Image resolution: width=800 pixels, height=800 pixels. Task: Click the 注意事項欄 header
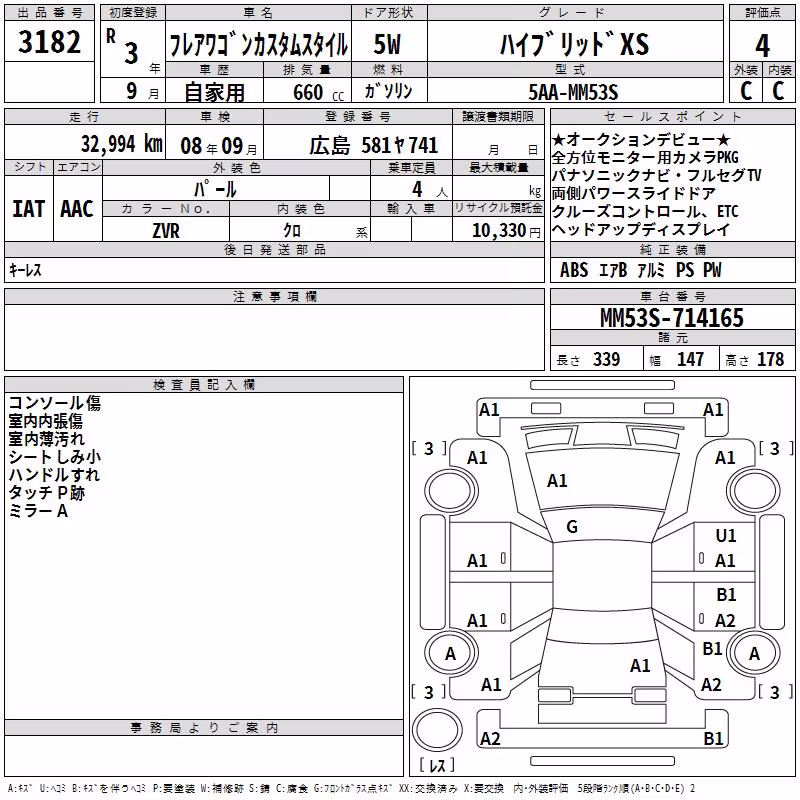275,296
